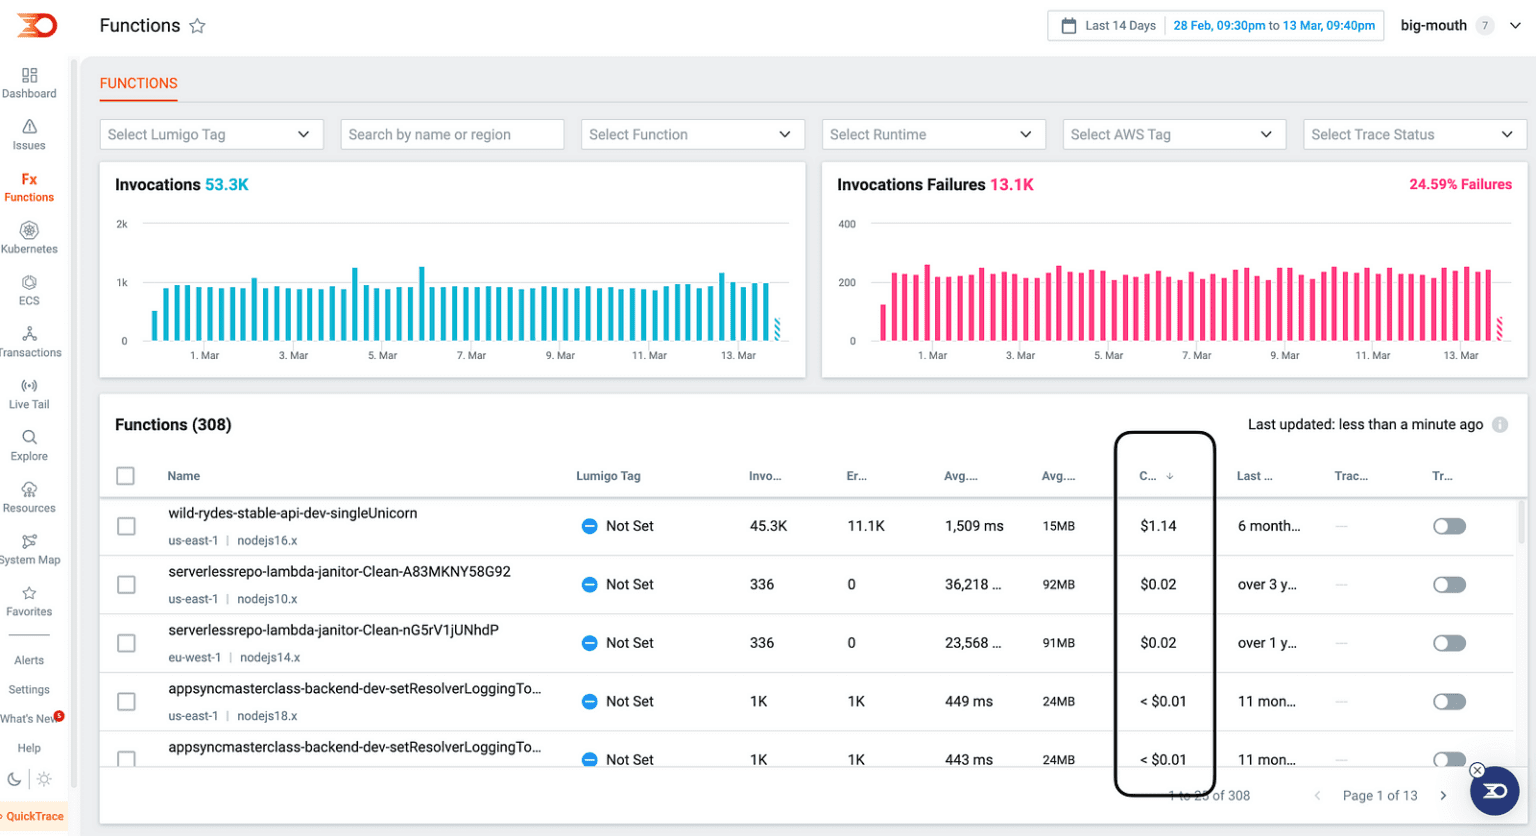Screen dimensions: 1536x836
Task: Go to the next page of functions
Action: coord(1443,795)
